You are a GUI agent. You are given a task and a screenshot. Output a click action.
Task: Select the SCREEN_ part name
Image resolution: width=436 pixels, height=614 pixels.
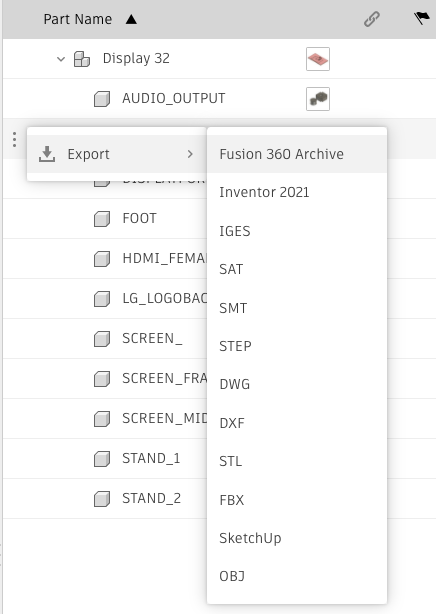(x=152, y=338)
